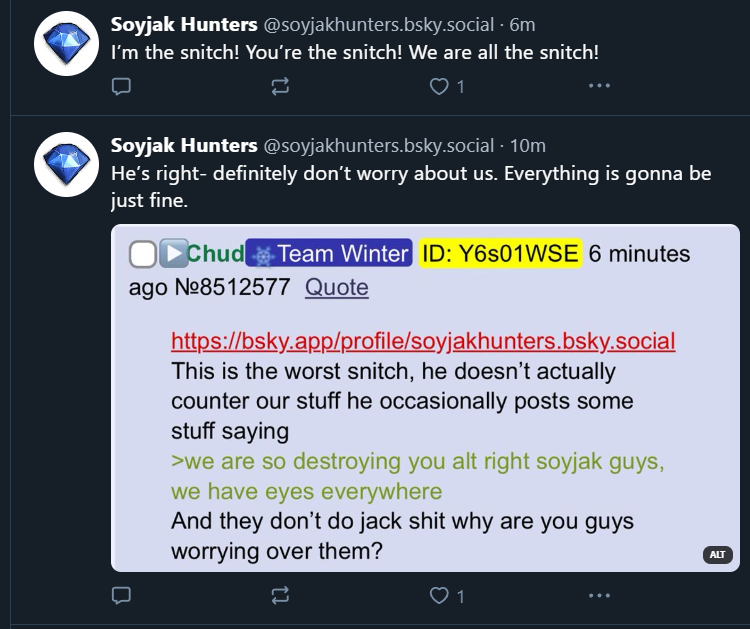Screen dimensions: 750x629
Task: Reply to the "He's right" post
Action: point(121,596)
